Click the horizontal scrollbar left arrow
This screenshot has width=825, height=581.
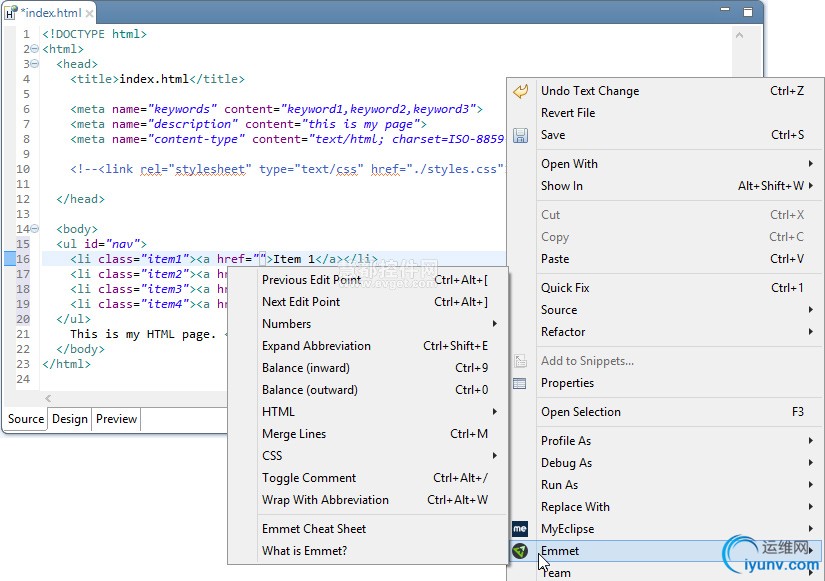tap(47, 399)
